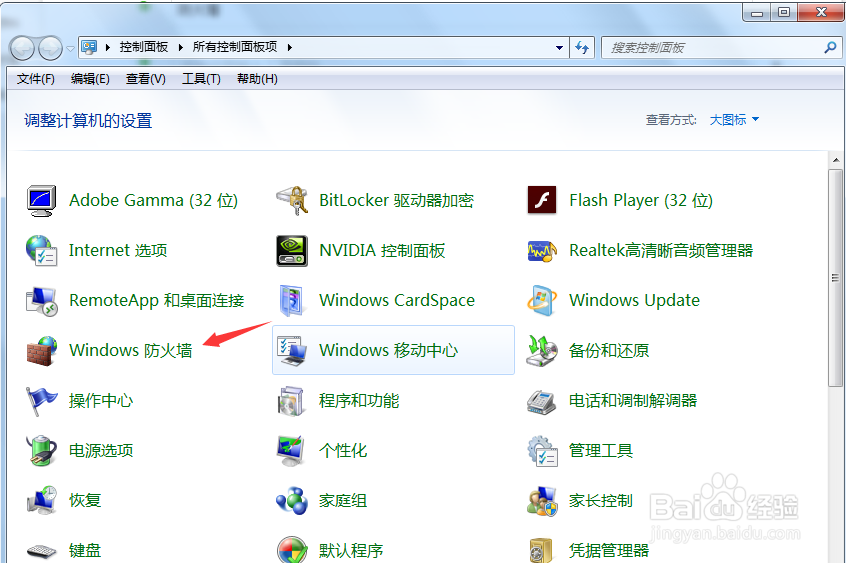
Task: Click the scrollbar up arrow
Action: click(836, 160)
